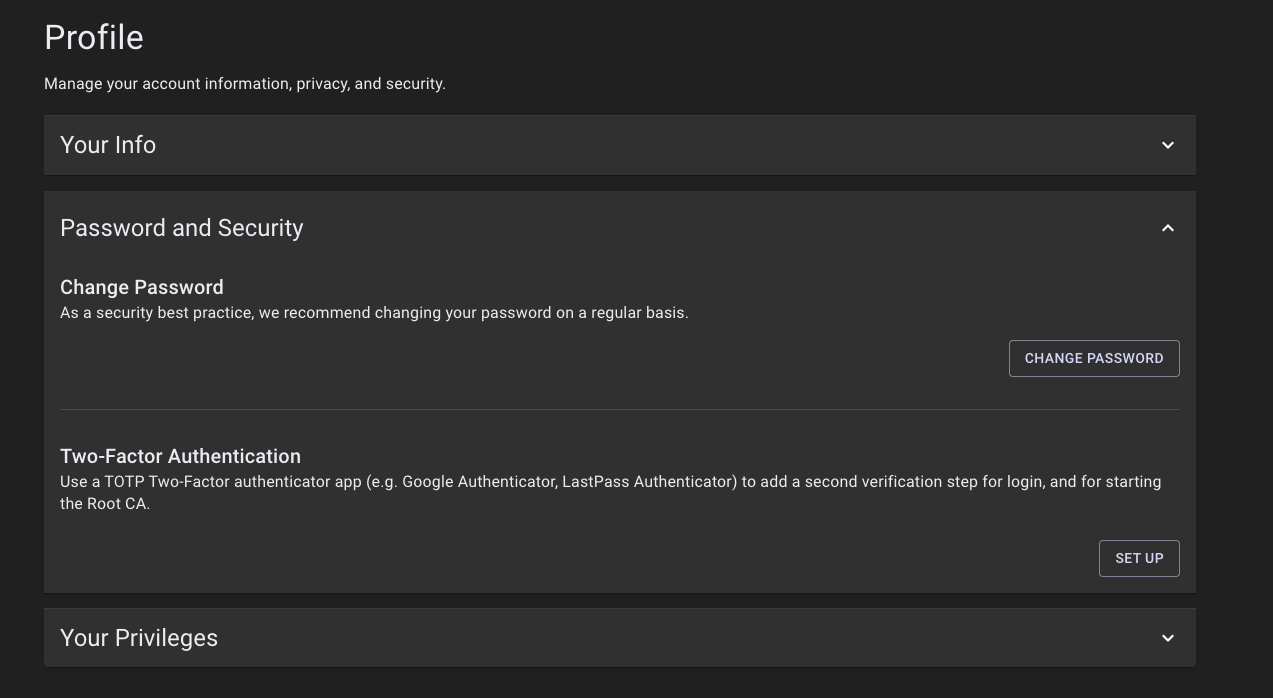The image size is (1273, 698).
Task: Click the Profile page heading
Action: tap(94, 38)
